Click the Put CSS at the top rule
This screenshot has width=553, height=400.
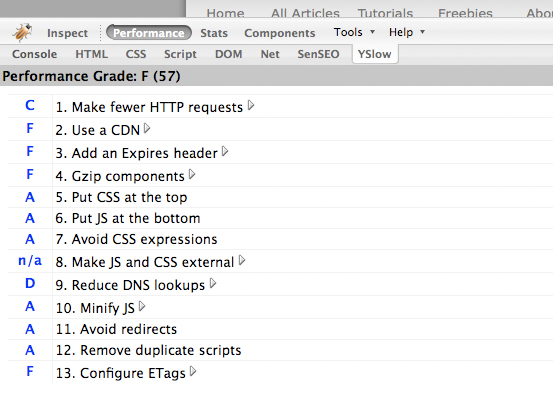[121, 197]
